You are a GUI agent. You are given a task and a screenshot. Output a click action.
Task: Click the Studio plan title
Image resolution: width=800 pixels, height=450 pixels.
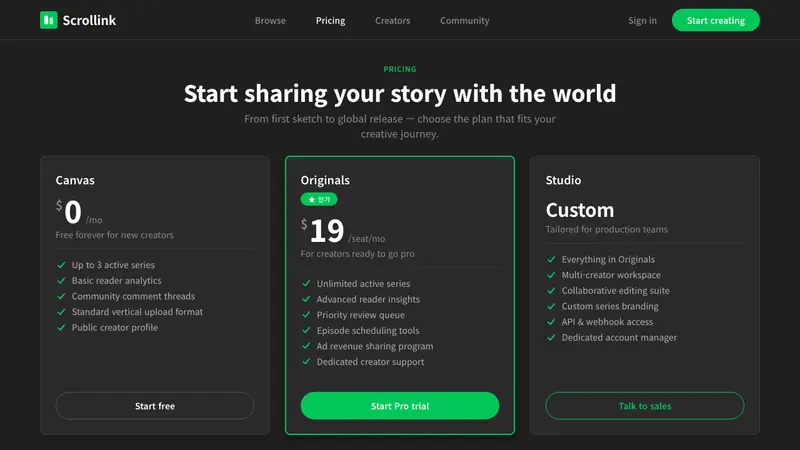(563, 180)
